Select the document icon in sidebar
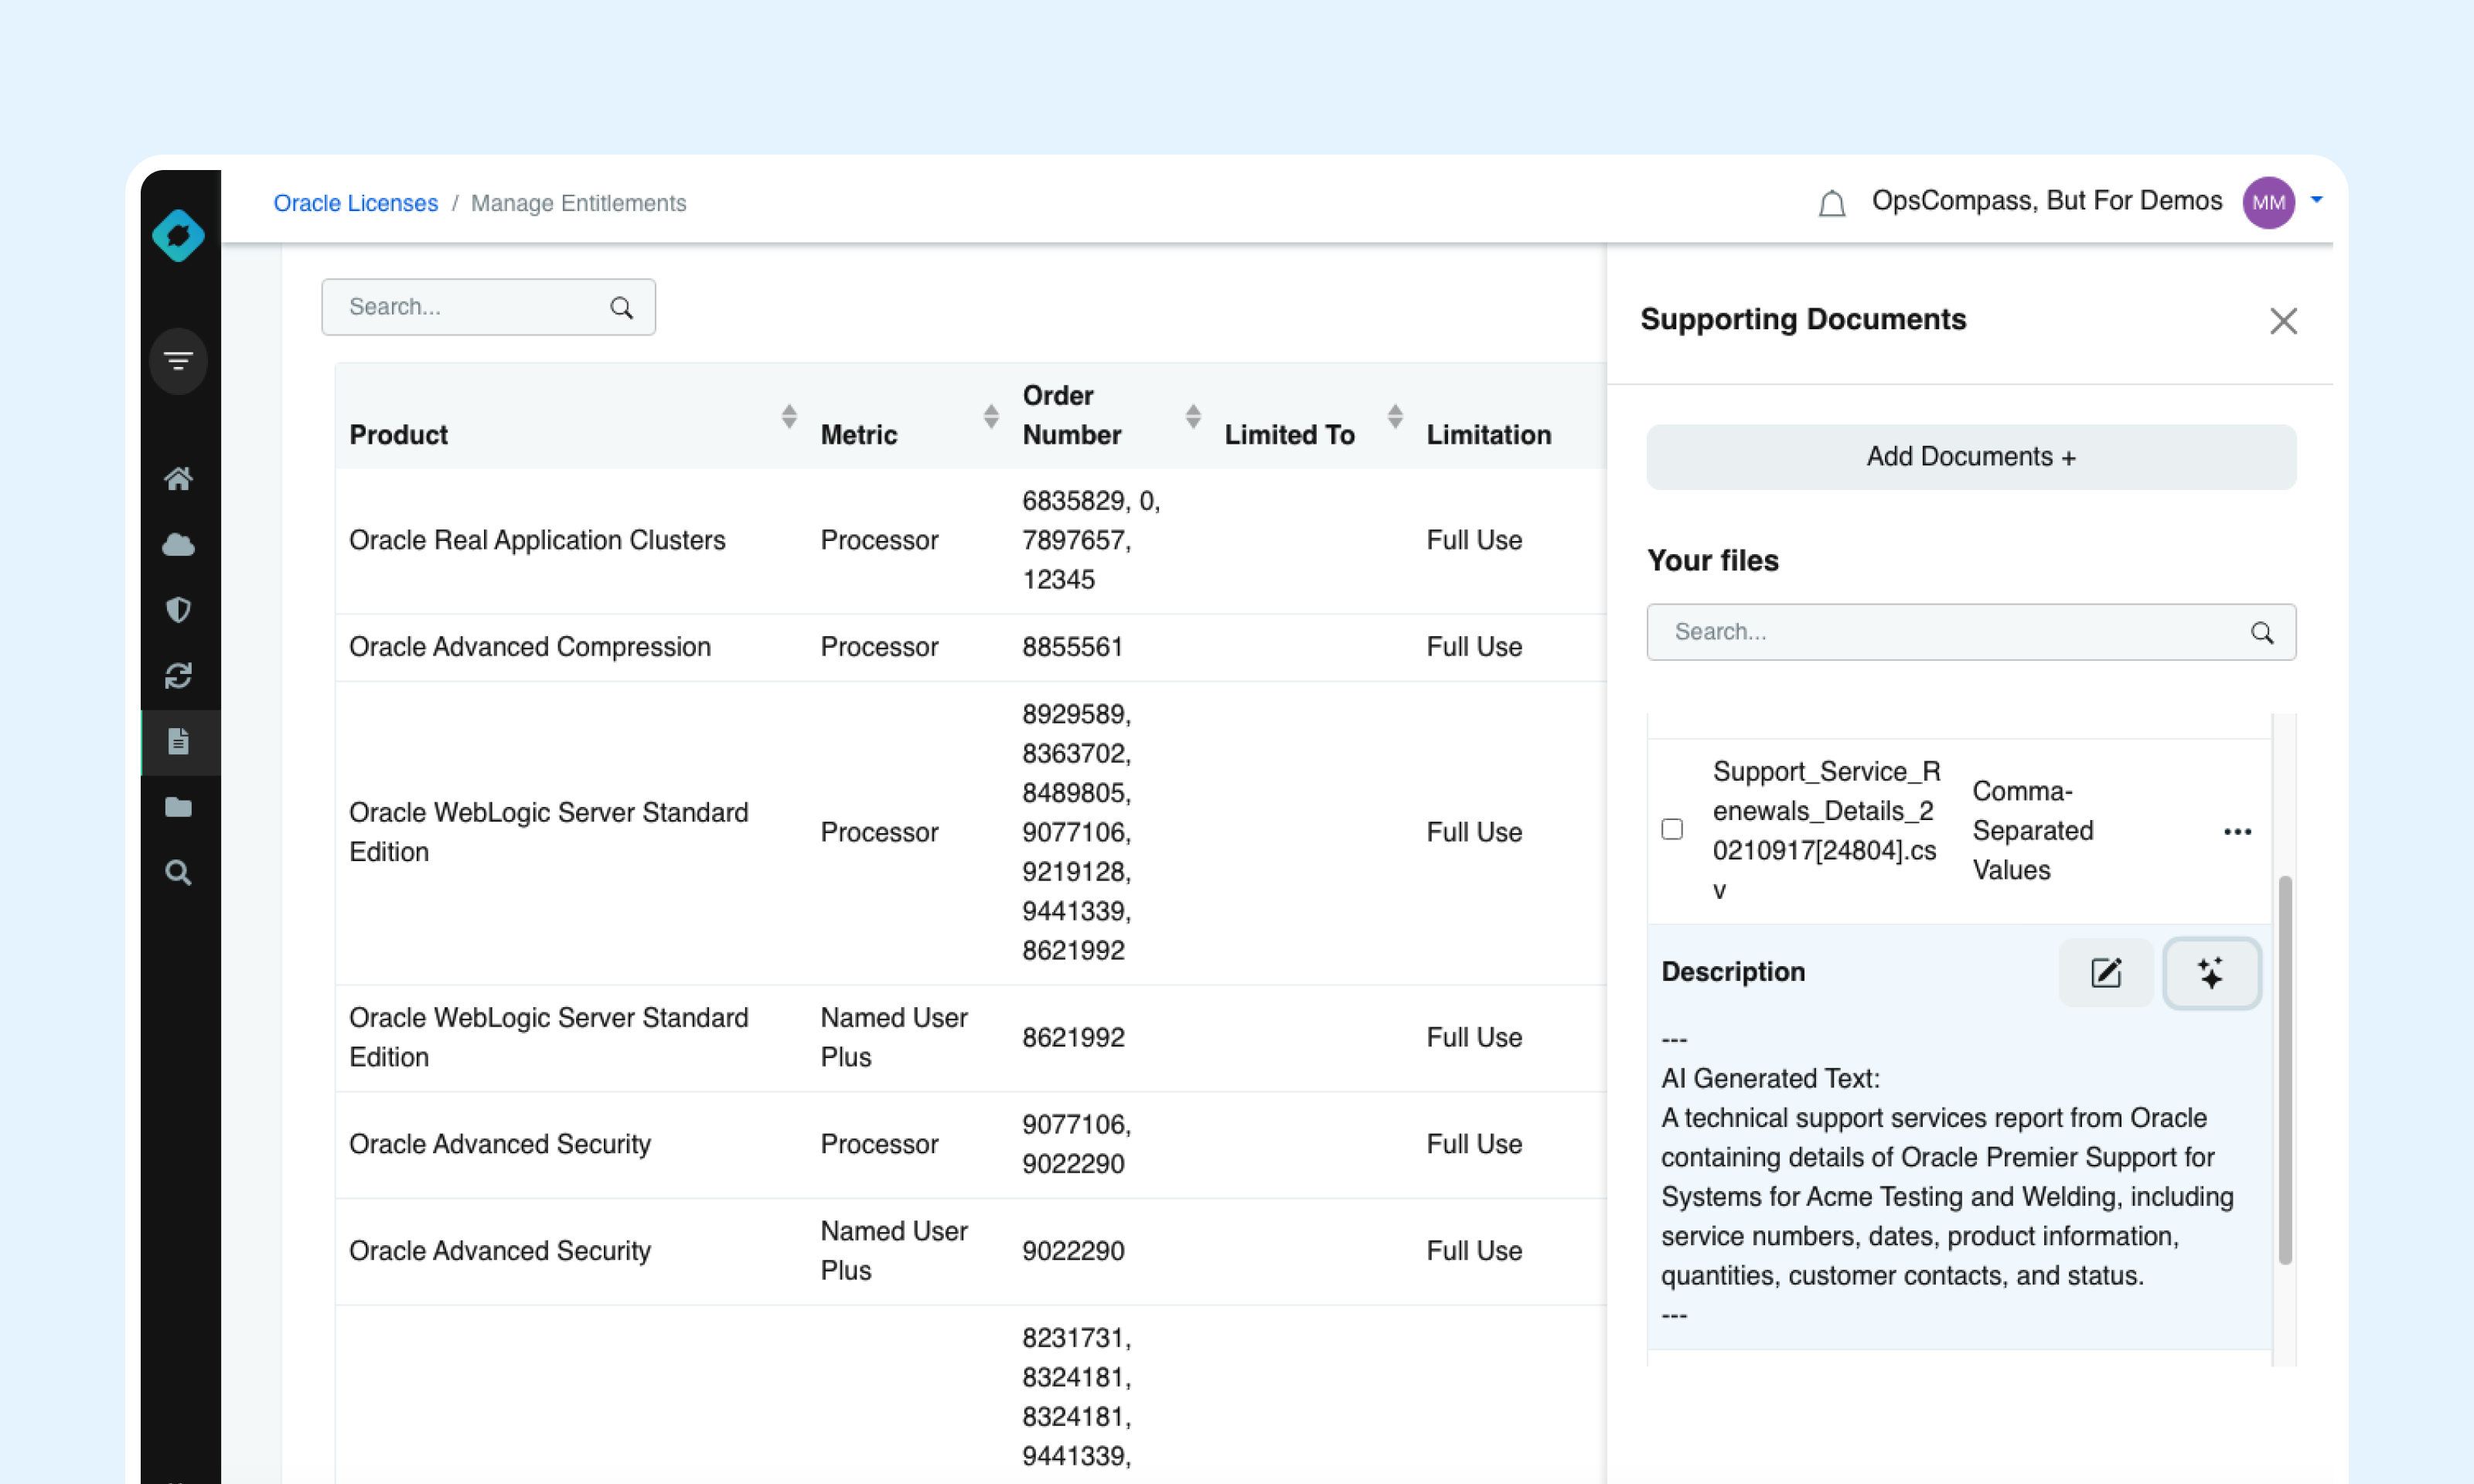The image size is (2474, 1484). click(179, 742)
